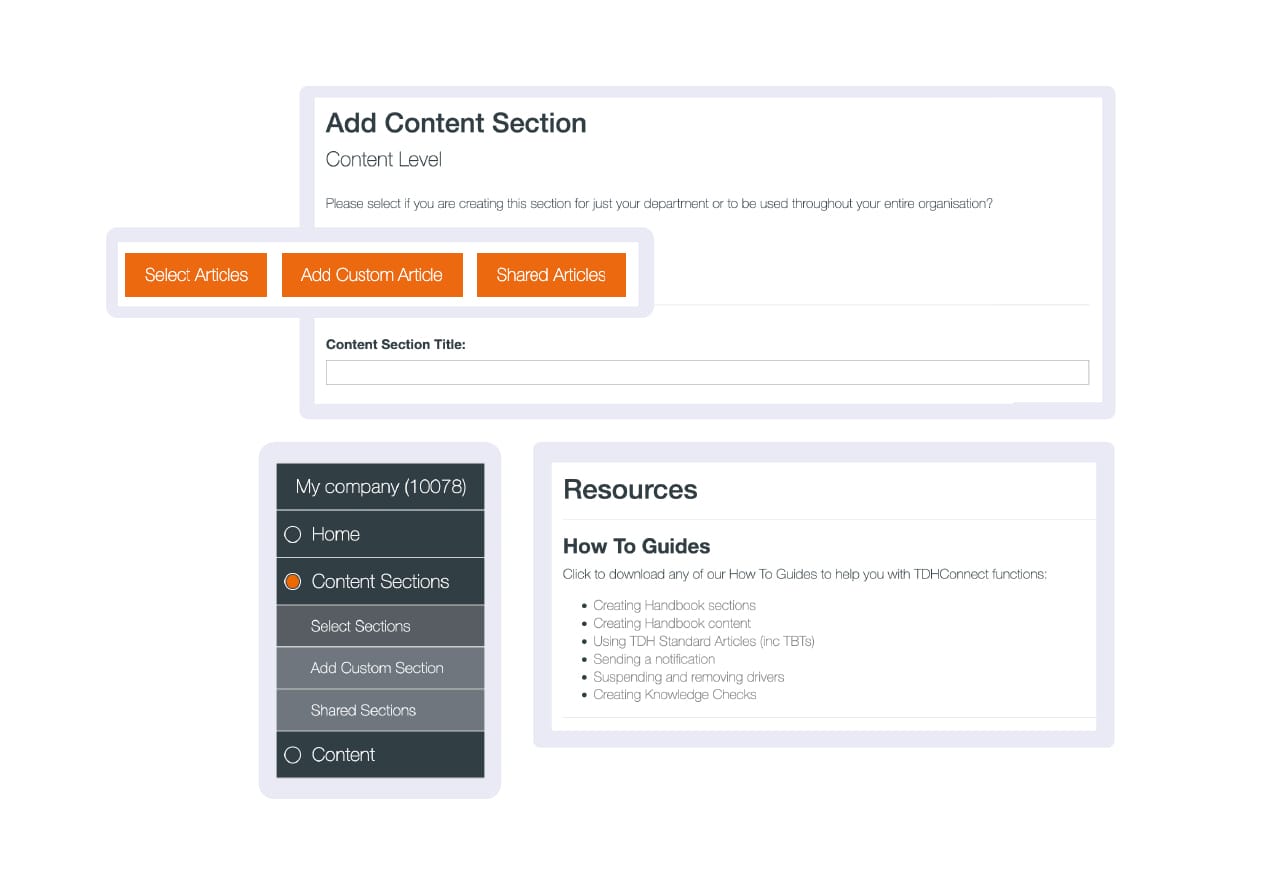
Task: Open the Home menu label
Action: tap(335, 535)
